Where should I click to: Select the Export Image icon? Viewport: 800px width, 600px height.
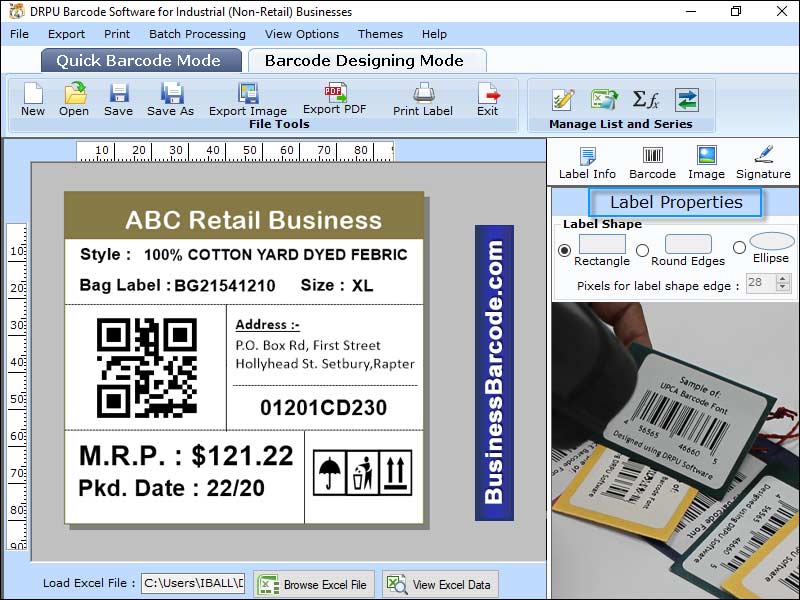246,102
